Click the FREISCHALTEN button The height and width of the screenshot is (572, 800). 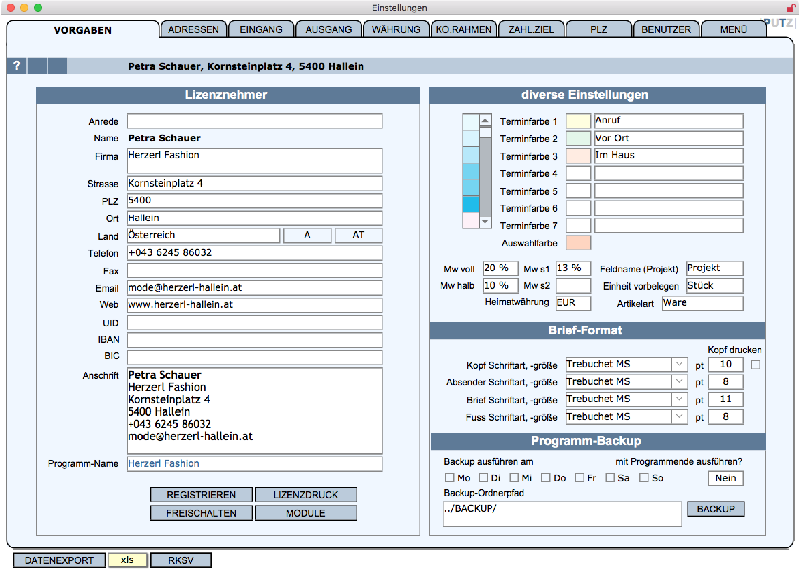click(201, 513)
